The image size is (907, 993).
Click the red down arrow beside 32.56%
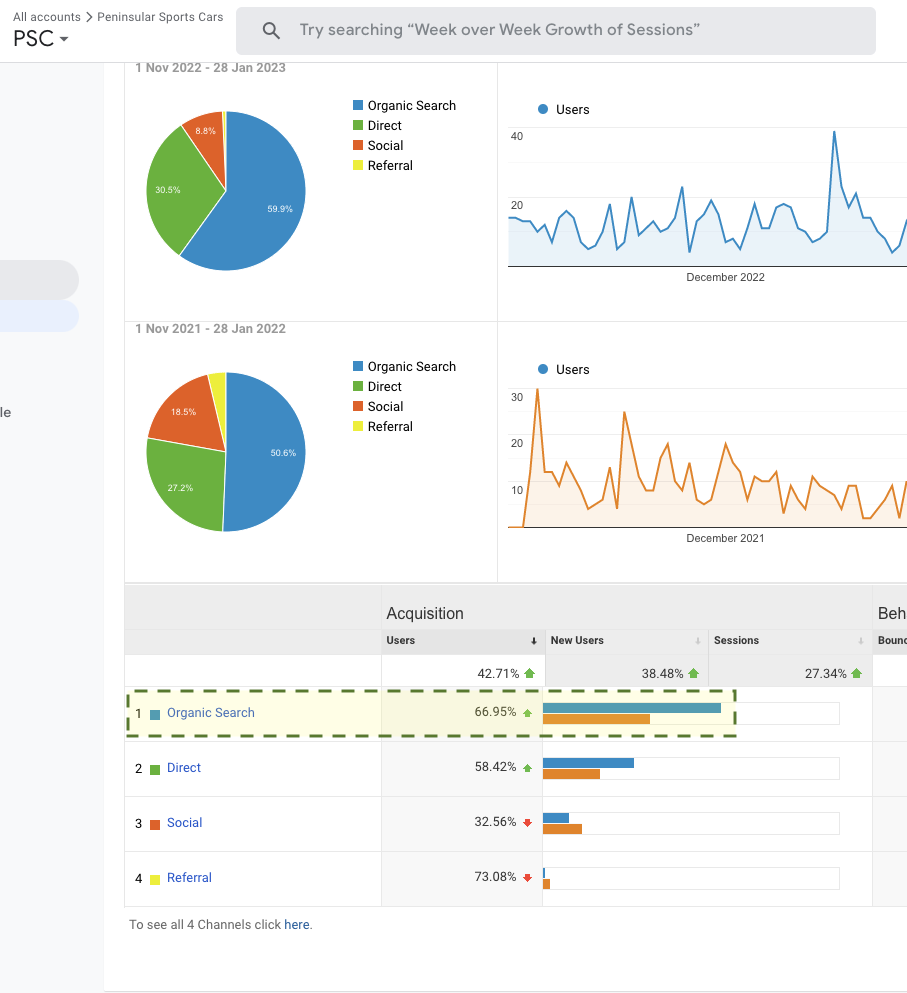(x=528, y=823)
